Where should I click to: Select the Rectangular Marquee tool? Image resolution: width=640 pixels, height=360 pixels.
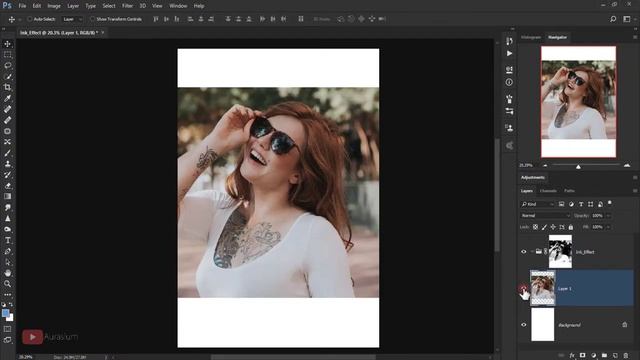[7, 55]
